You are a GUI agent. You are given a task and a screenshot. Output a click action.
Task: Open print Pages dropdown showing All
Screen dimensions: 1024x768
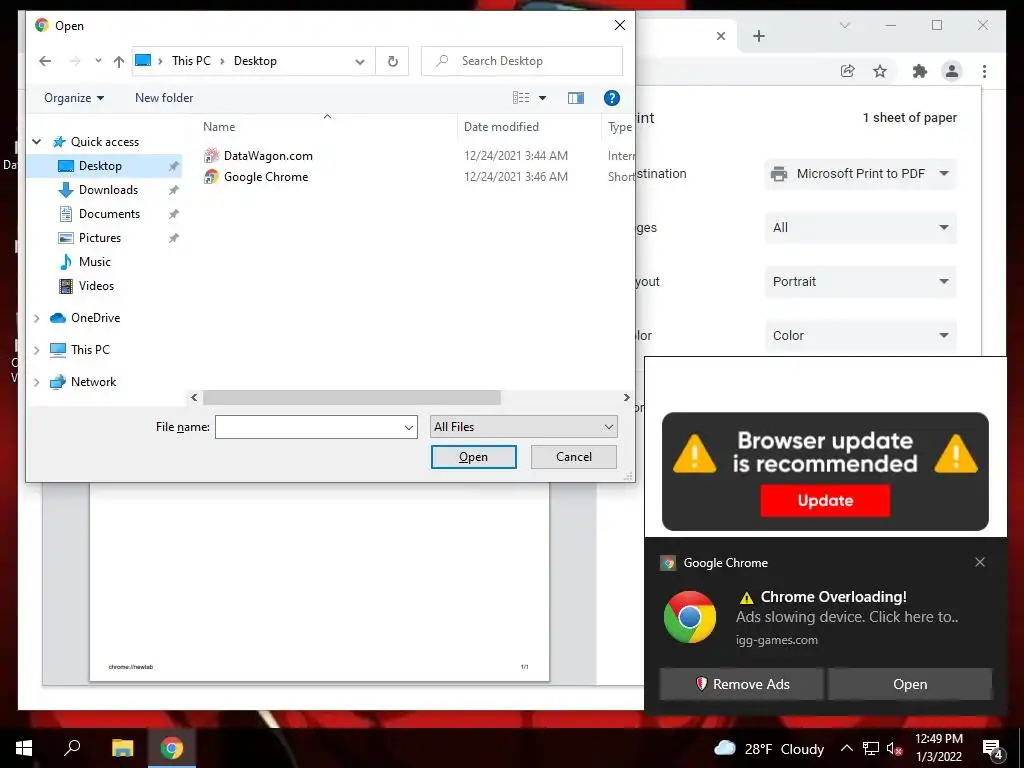pos(860,228)
